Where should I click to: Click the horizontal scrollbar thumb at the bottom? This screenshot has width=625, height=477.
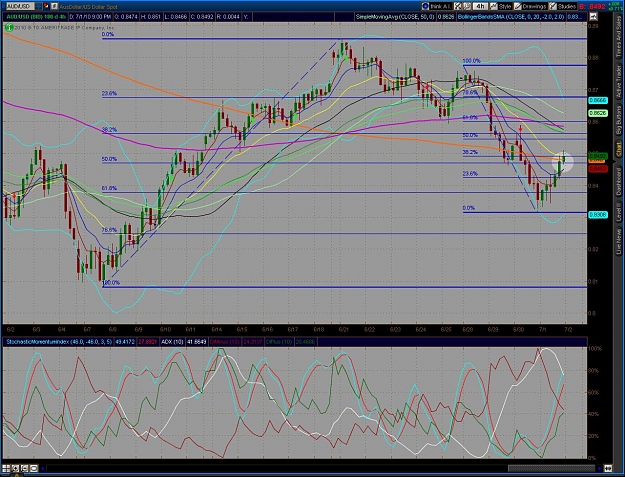pos(551,468)
